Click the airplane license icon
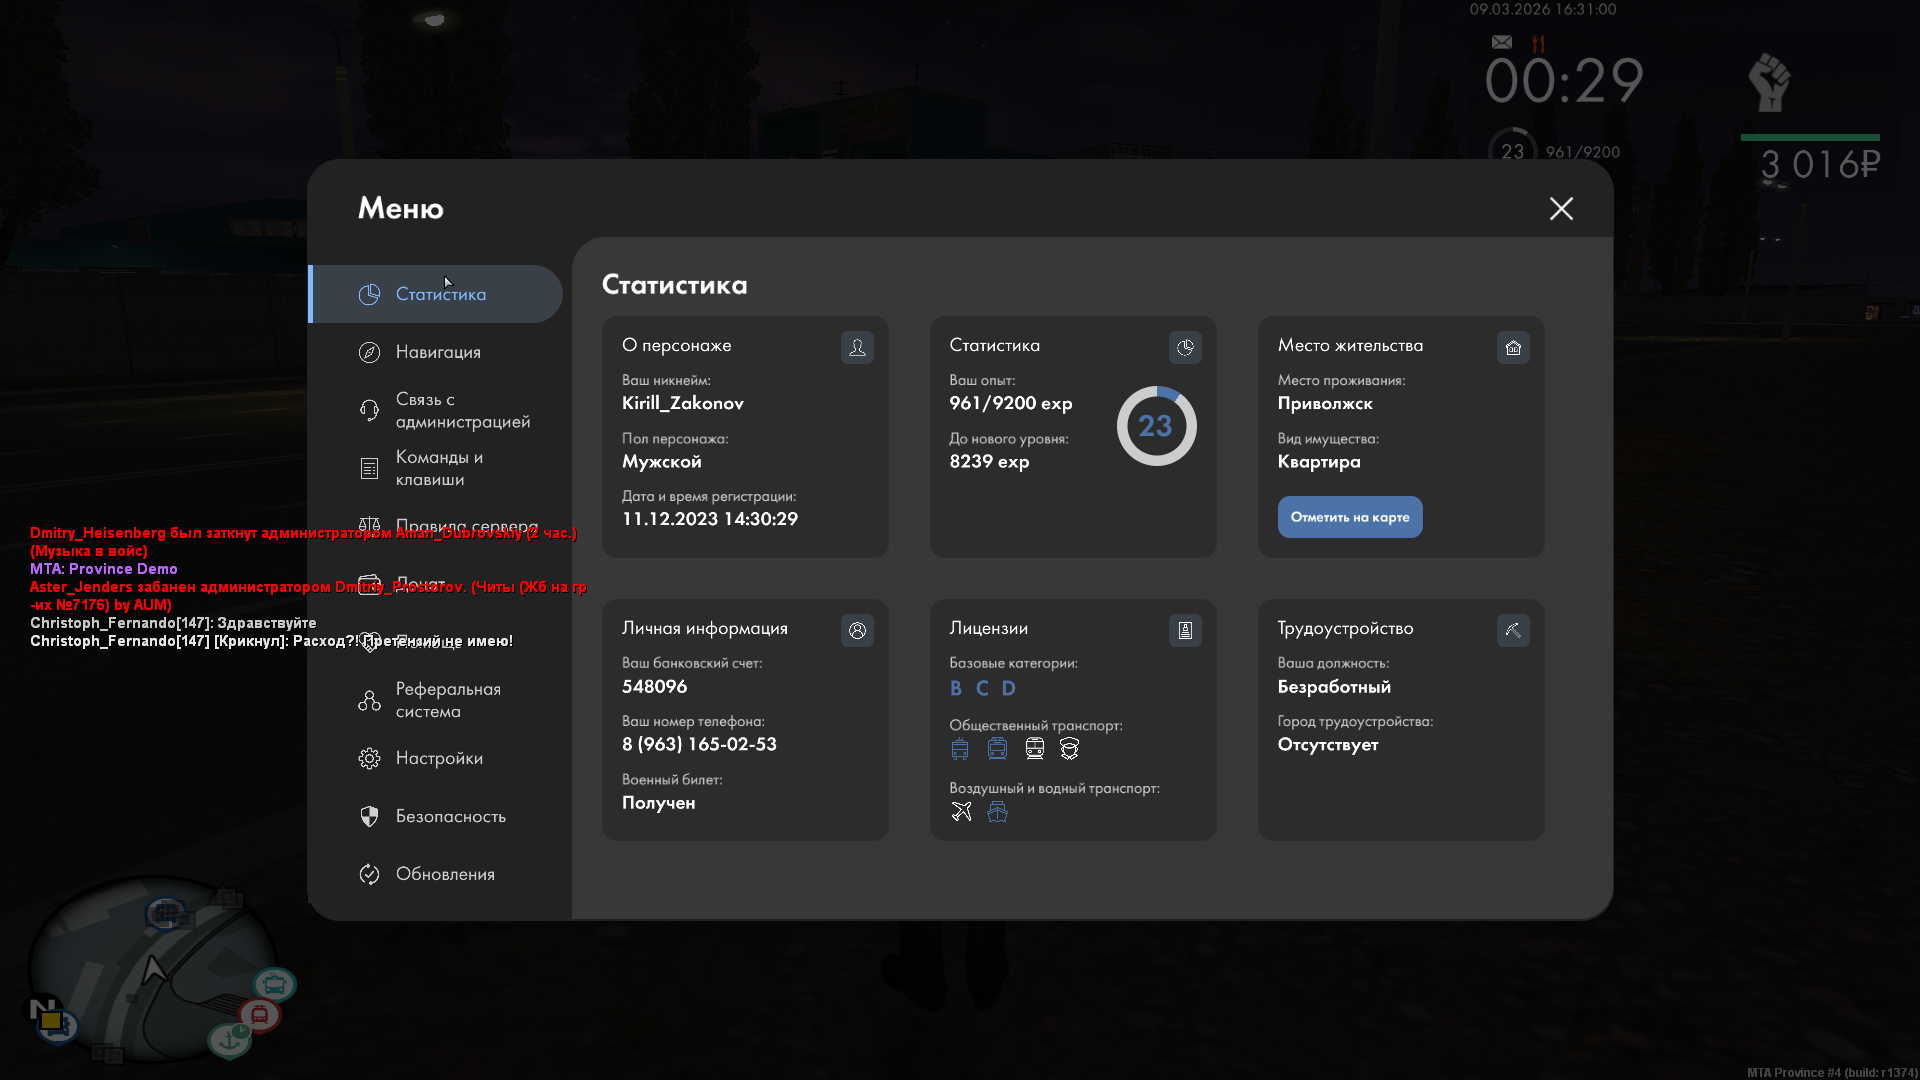This screenshot has width=1920, height=1080. click(x=961, y=811)
